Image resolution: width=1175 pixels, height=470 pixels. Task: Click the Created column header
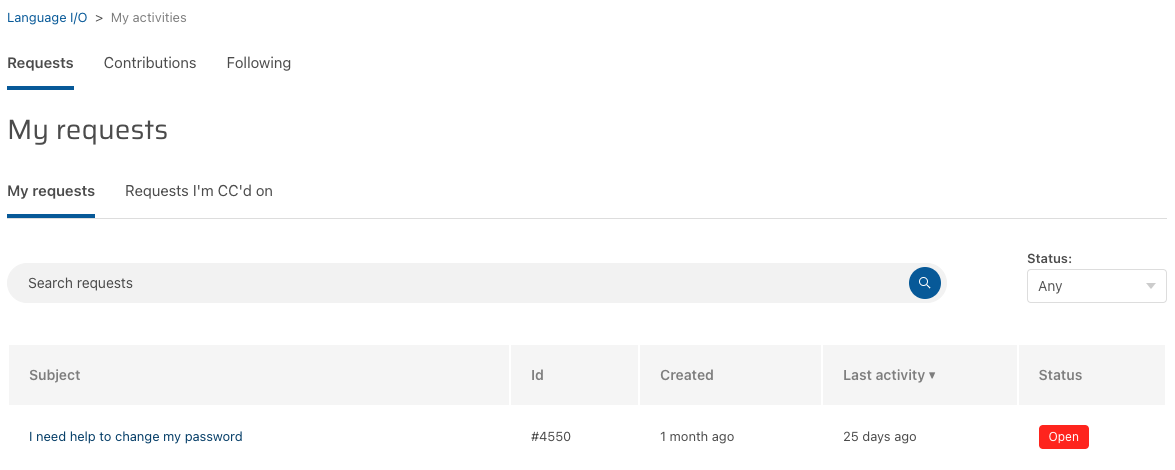[x=687, y=375]
